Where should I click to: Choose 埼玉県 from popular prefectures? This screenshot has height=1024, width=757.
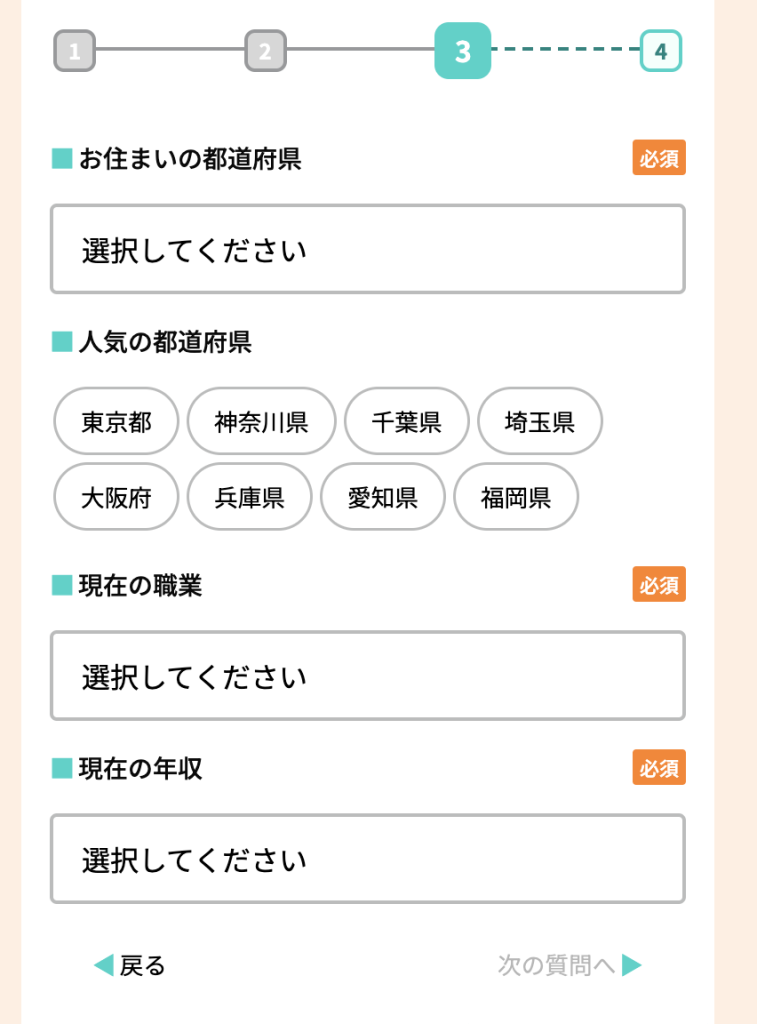click(540, 421)
